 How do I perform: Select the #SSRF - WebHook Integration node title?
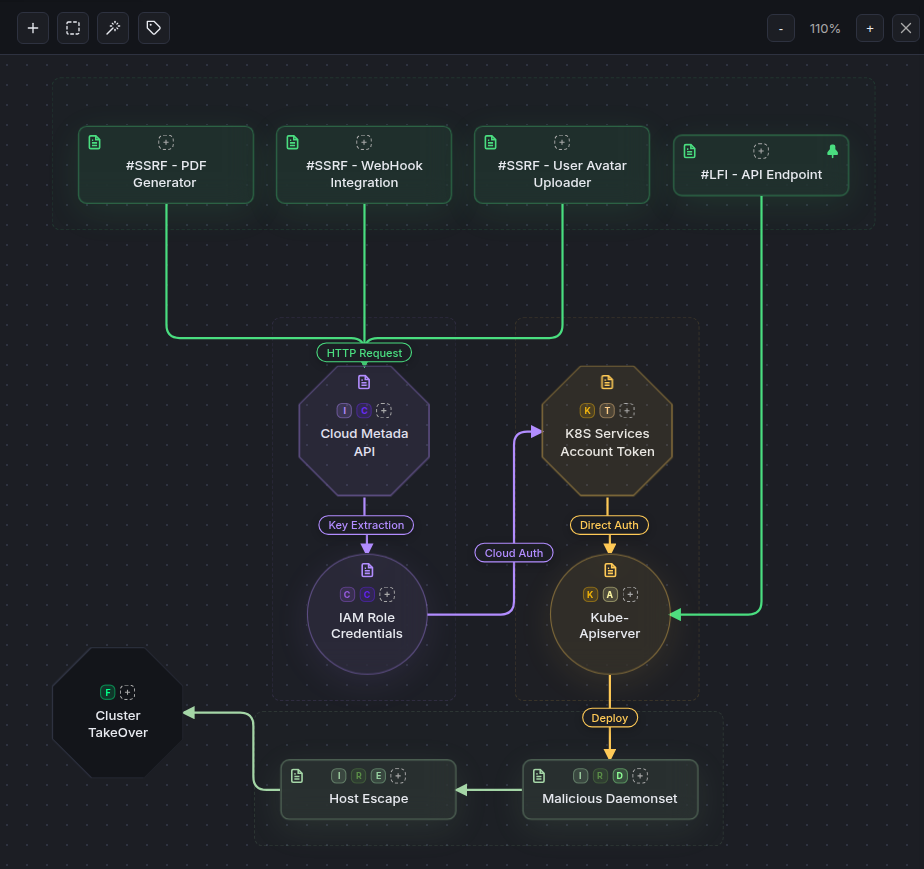(364, 174)
